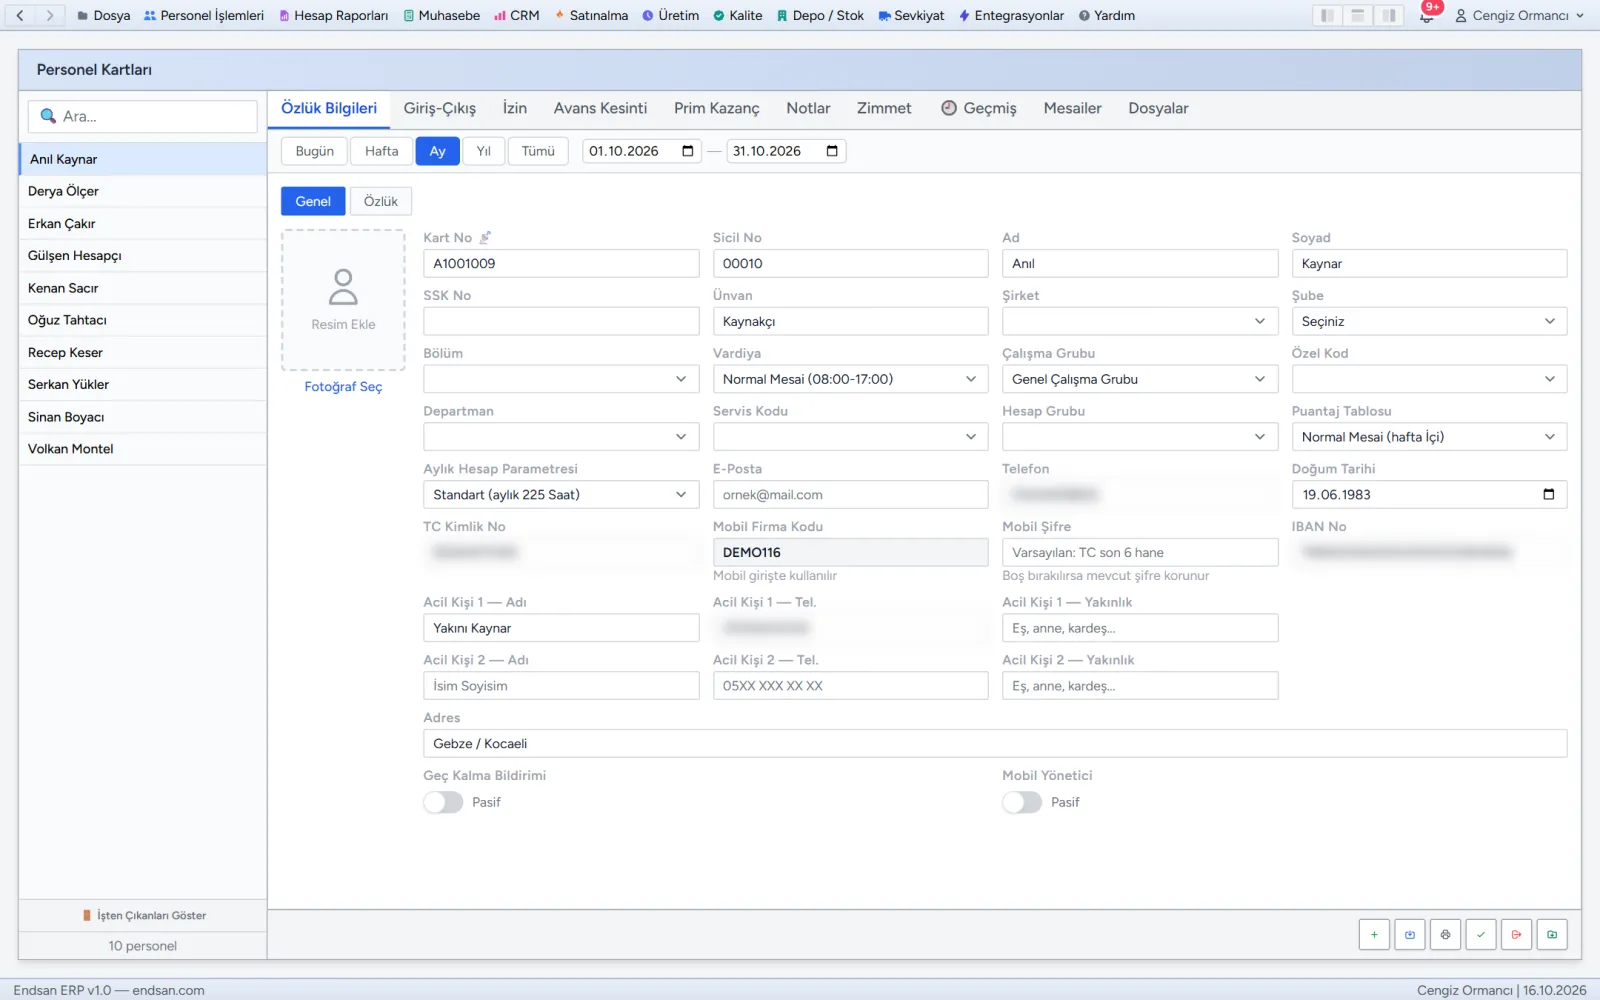This screenshot has height=1000, width=1600.
Task: Toggle the Mobil Yönetici switch
Action: (x=1022, y=802)
